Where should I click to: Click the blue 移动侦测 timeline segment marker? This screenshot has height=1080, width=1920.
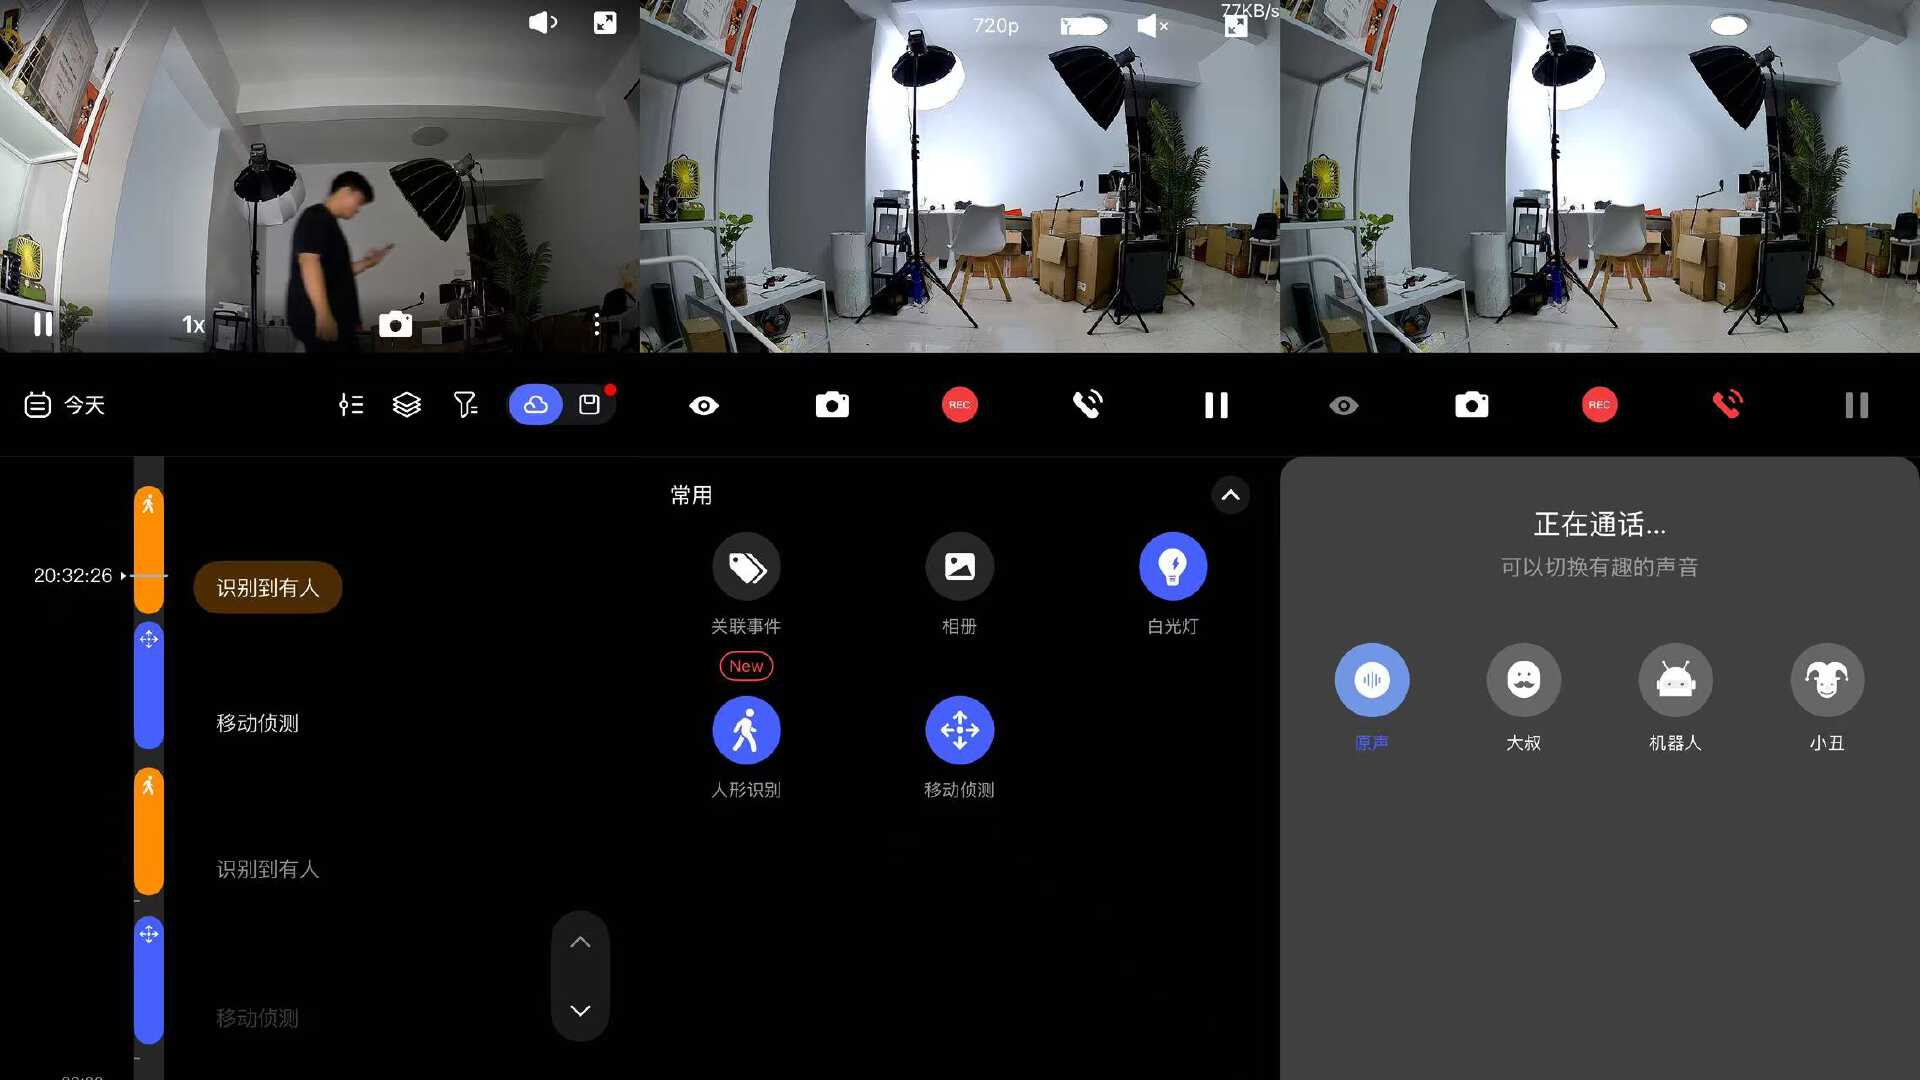pos(149,685)
